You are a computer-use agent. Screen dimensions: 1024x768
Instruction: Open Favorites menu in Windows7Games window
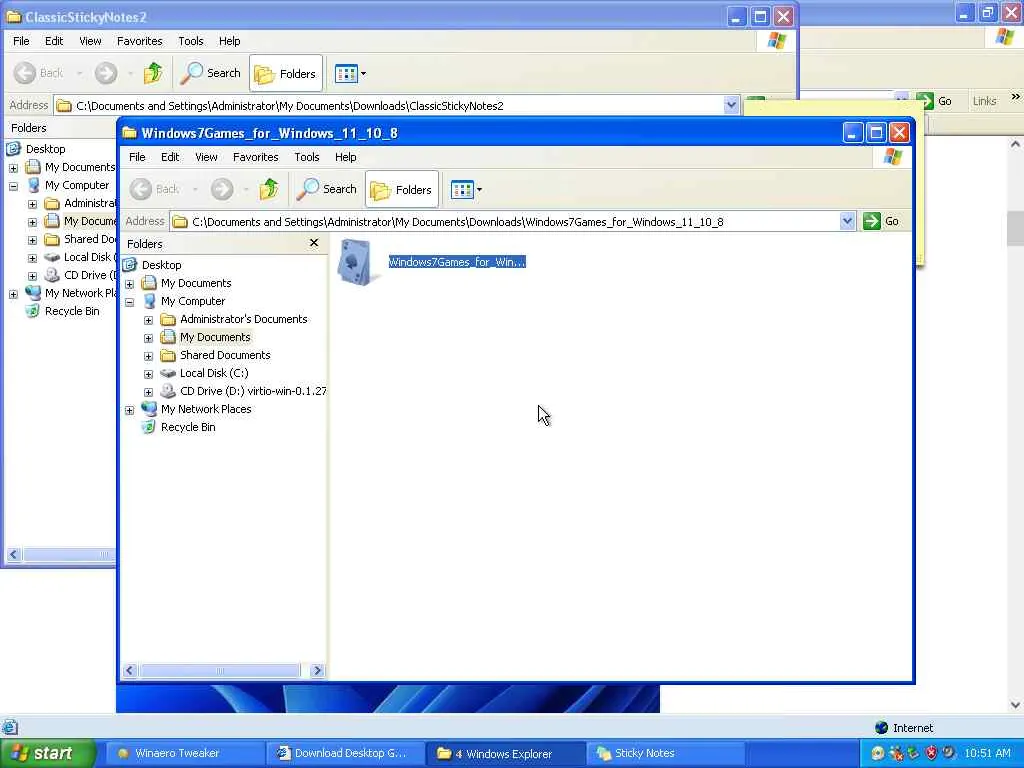tap(255, 157)
